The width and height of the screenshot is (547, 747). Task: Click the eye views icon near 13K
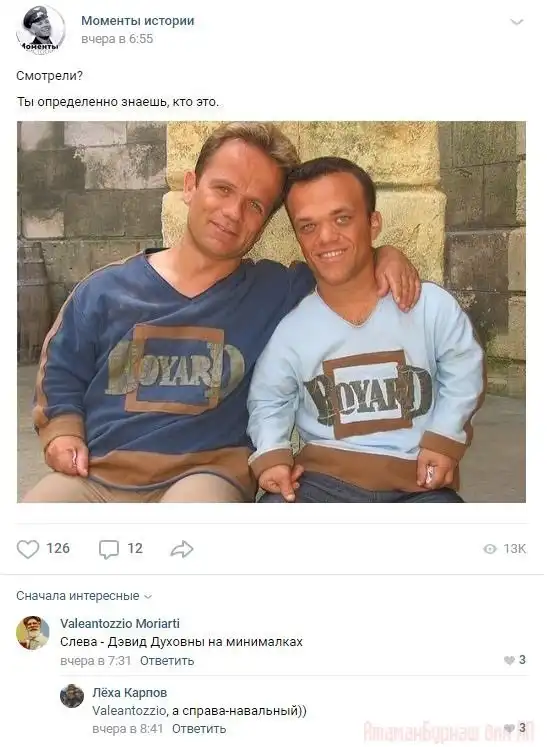click(490, 549)
